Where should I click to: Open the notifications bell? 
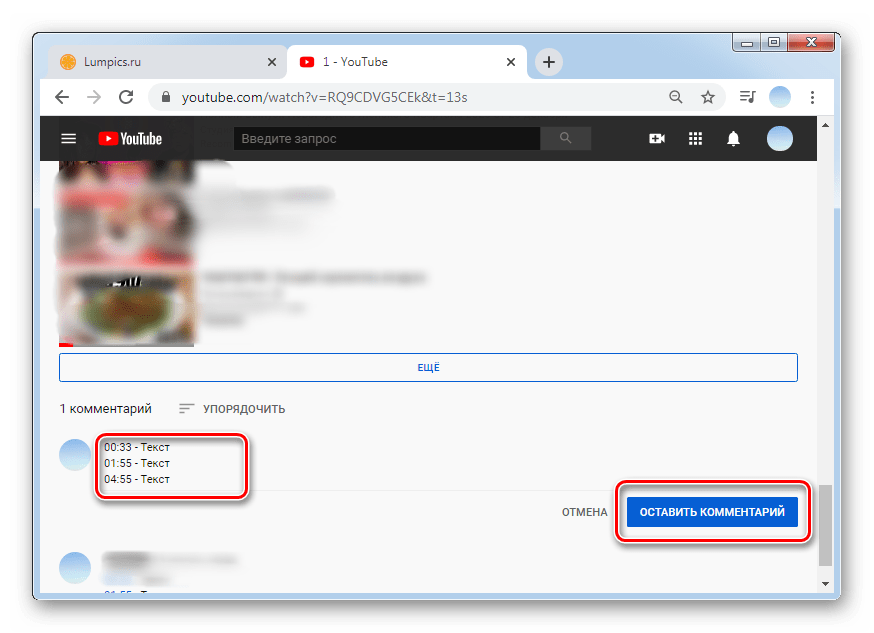tap(734, 139)
